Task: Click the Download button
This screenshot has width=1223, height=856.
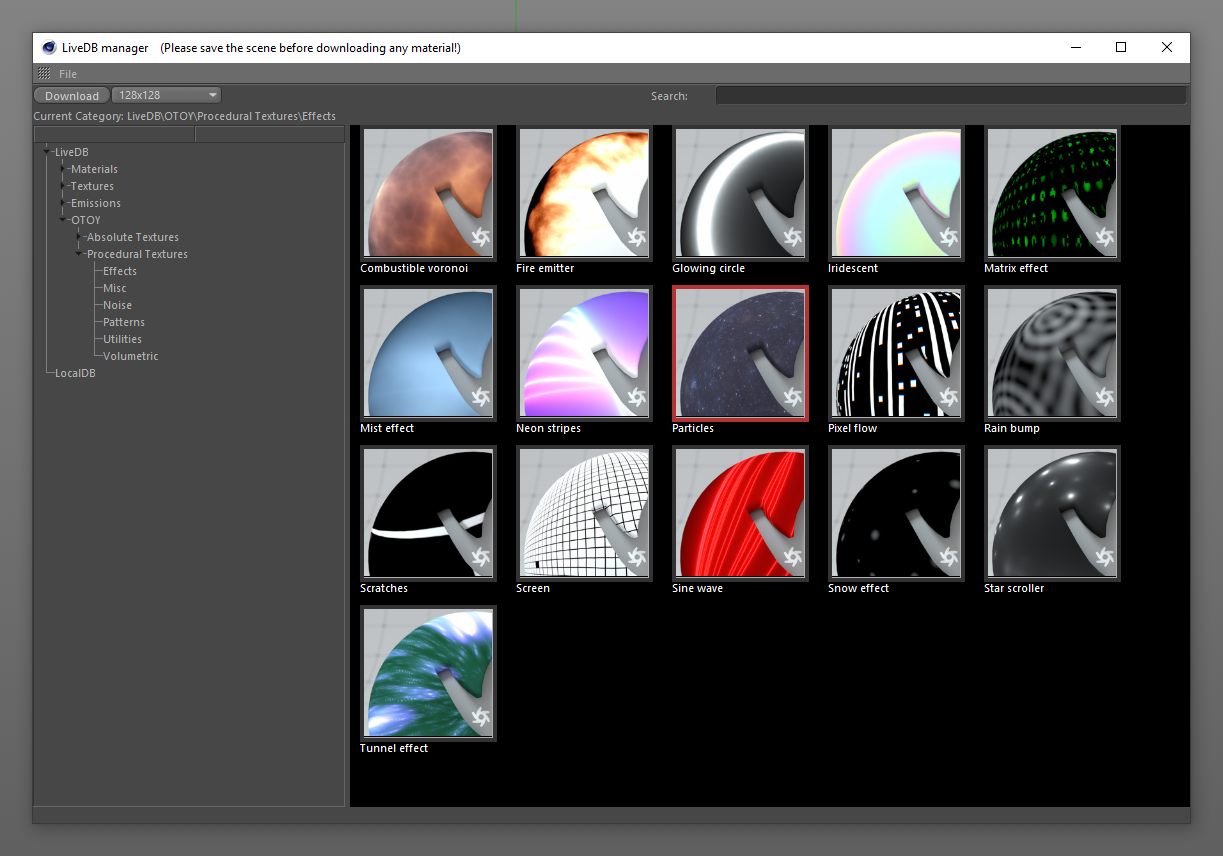Action: coord(72,96)
